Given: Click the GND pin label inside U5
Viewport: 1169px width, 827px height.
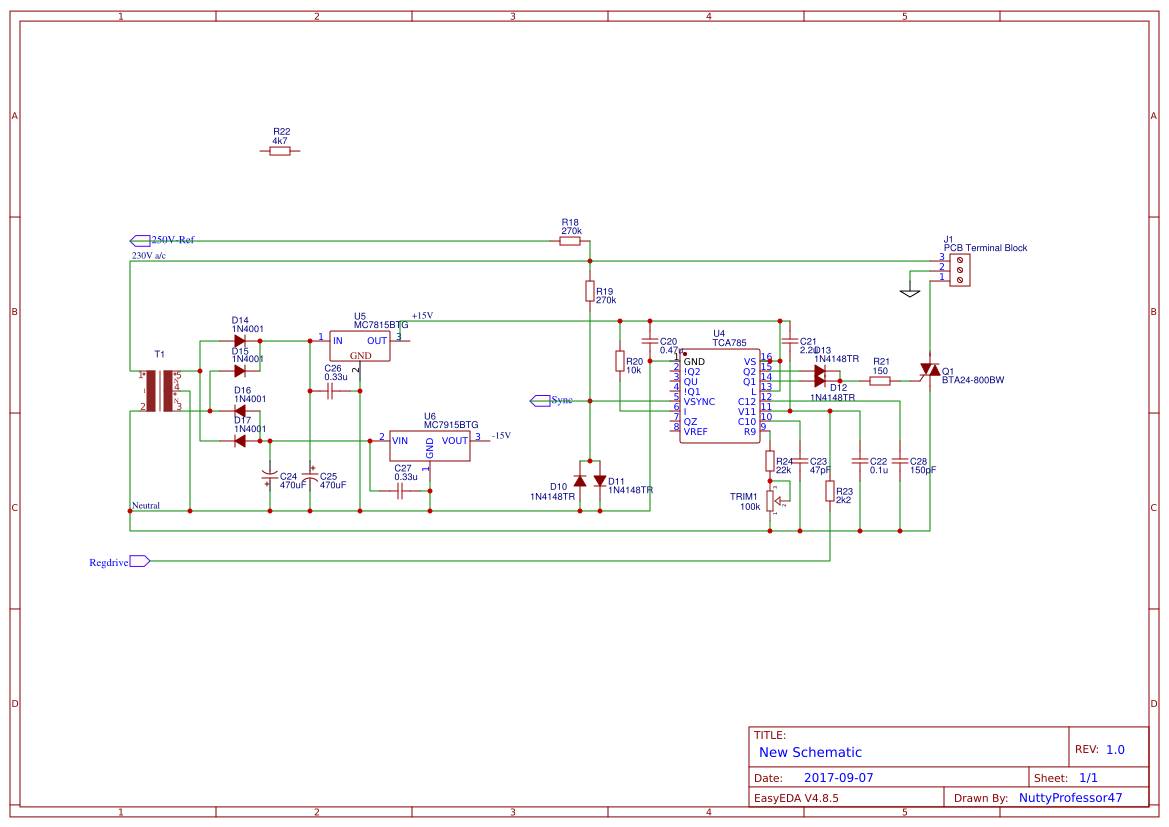Looking at the screenshot, I should 361,355.
